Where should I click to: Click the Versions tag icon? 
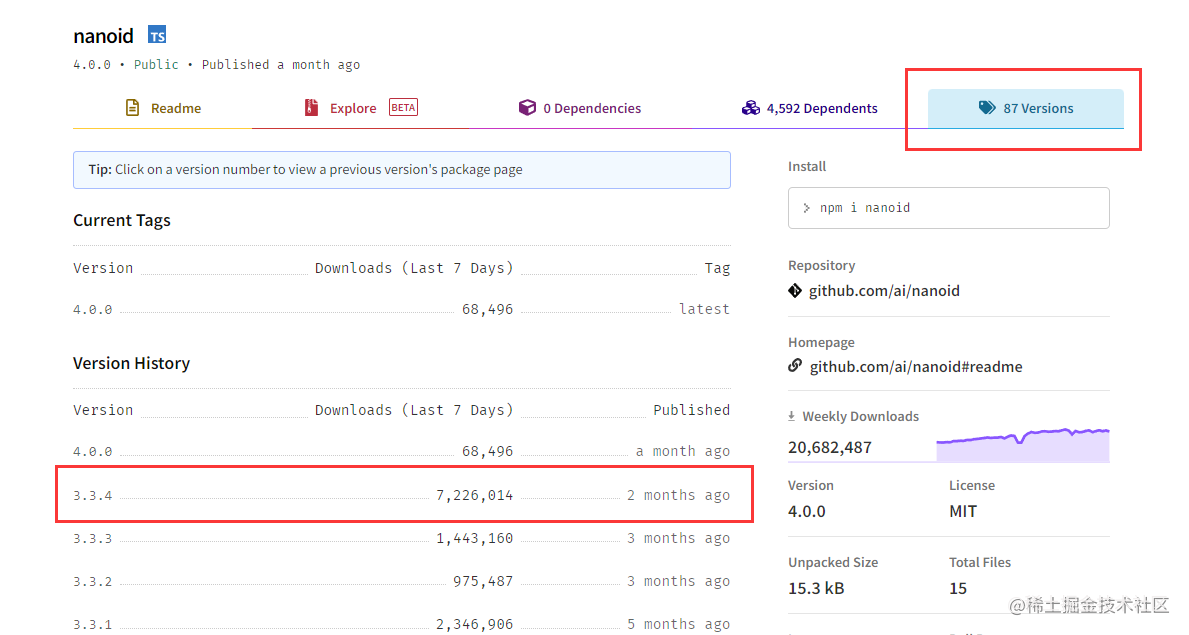pos(987,108)
